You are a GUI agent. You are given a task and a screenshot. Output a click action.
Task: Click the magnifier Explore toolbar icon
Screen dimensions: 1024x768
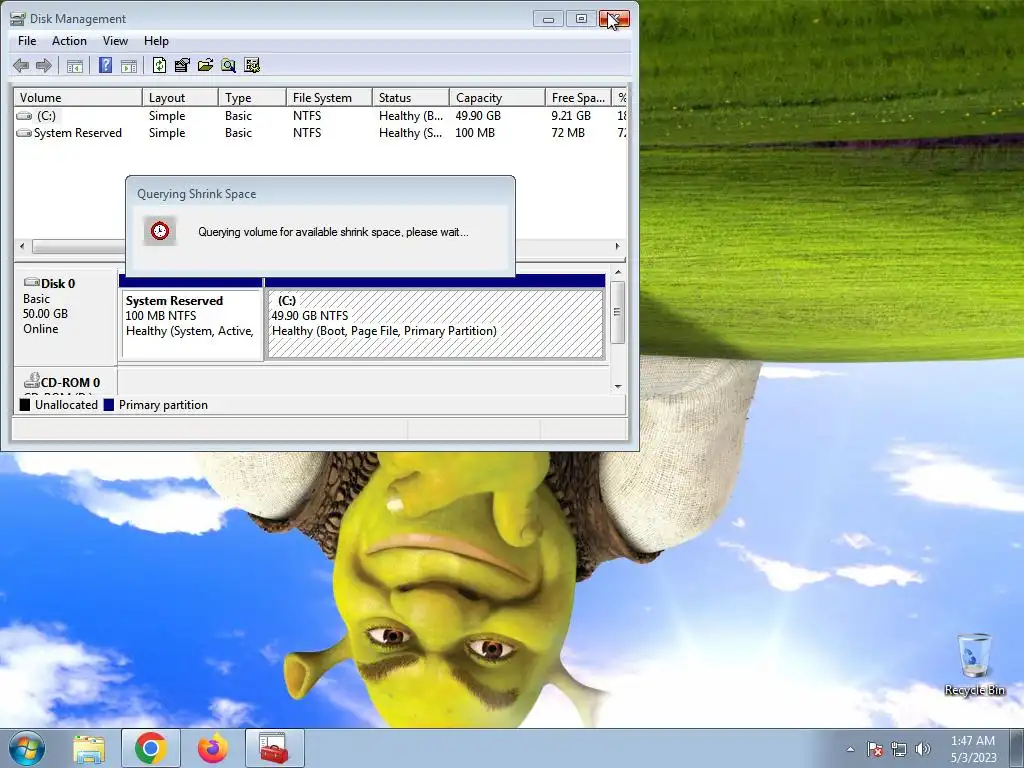point(228,65)
